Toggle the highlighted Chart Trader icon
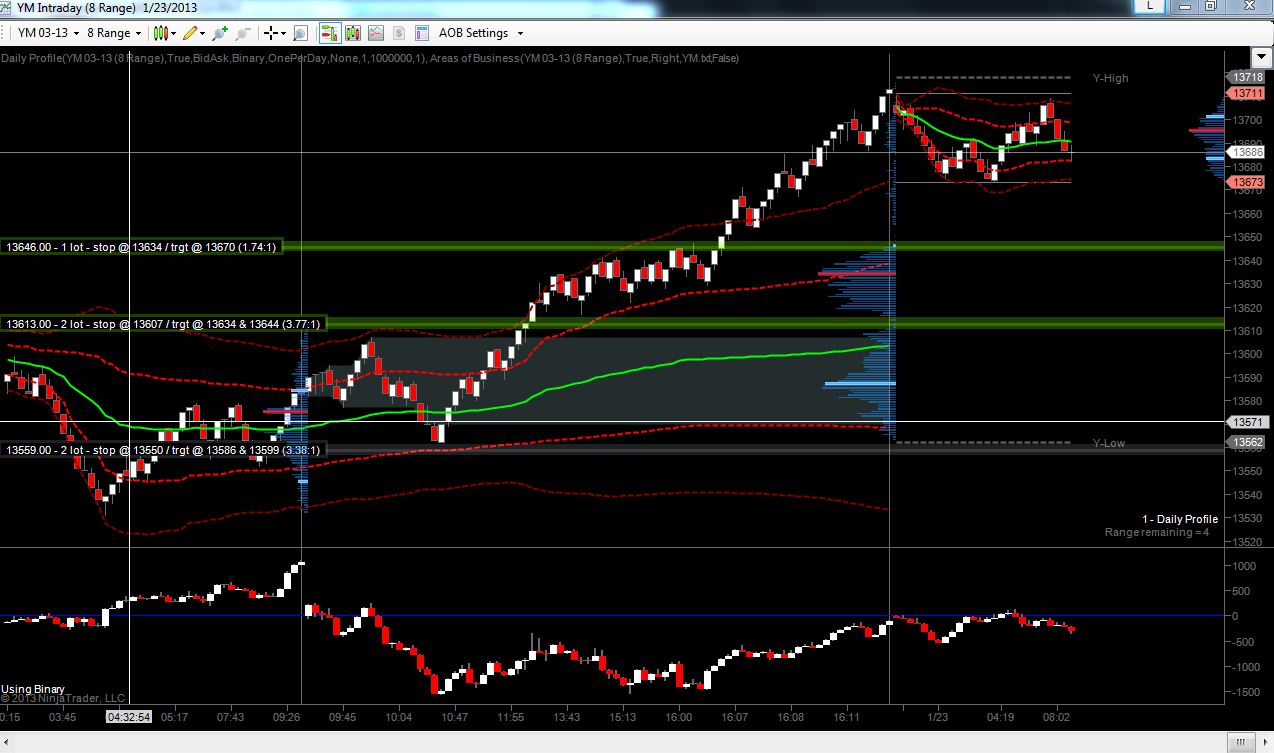 [x=329, y=33]
